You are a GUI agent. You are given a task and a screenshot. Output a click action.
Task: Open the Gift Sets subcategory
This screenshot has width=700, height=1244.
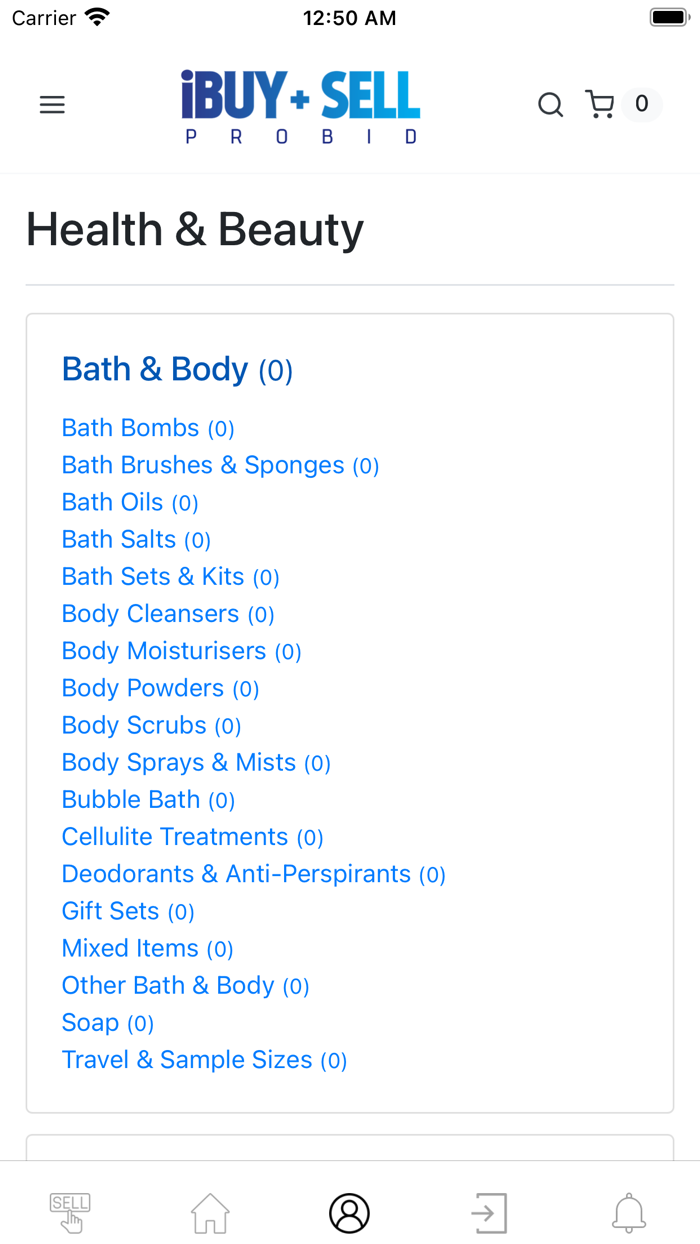111,911
